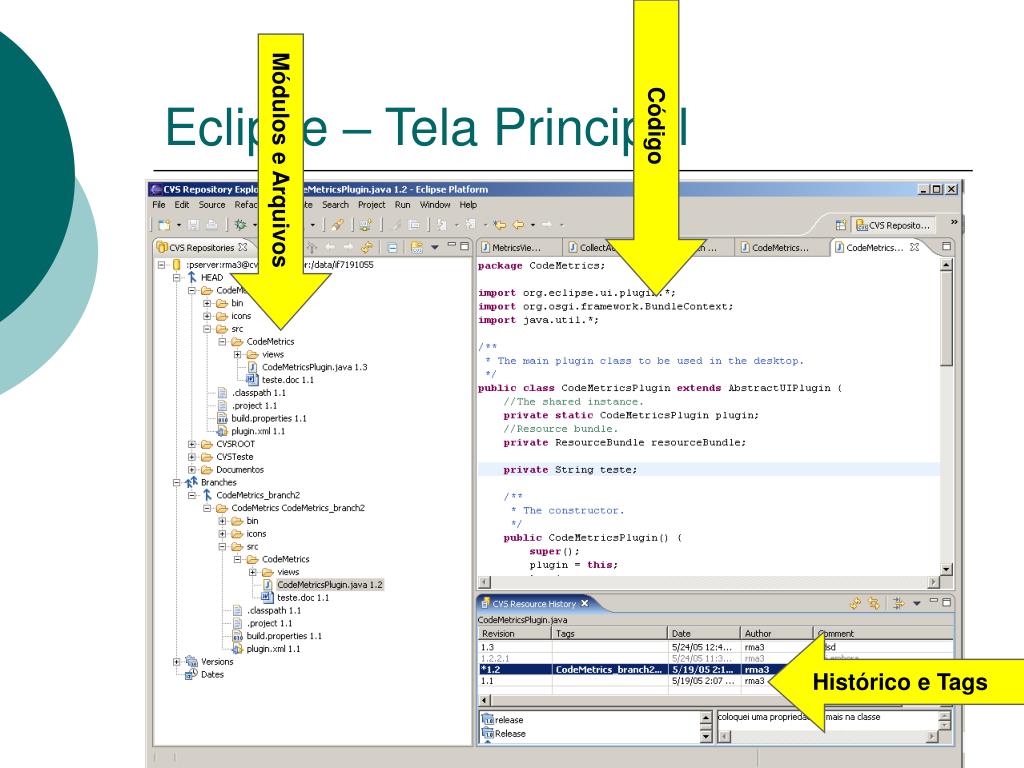The width and height of the screenshot is (1024, 768).
Task: Open the Project menu
Action: coord(372,204)
